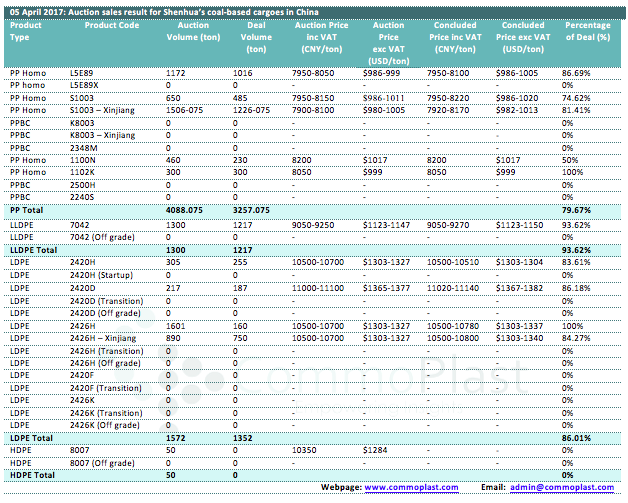Click the 'LLDPE Total' row label

click(32, 247)
